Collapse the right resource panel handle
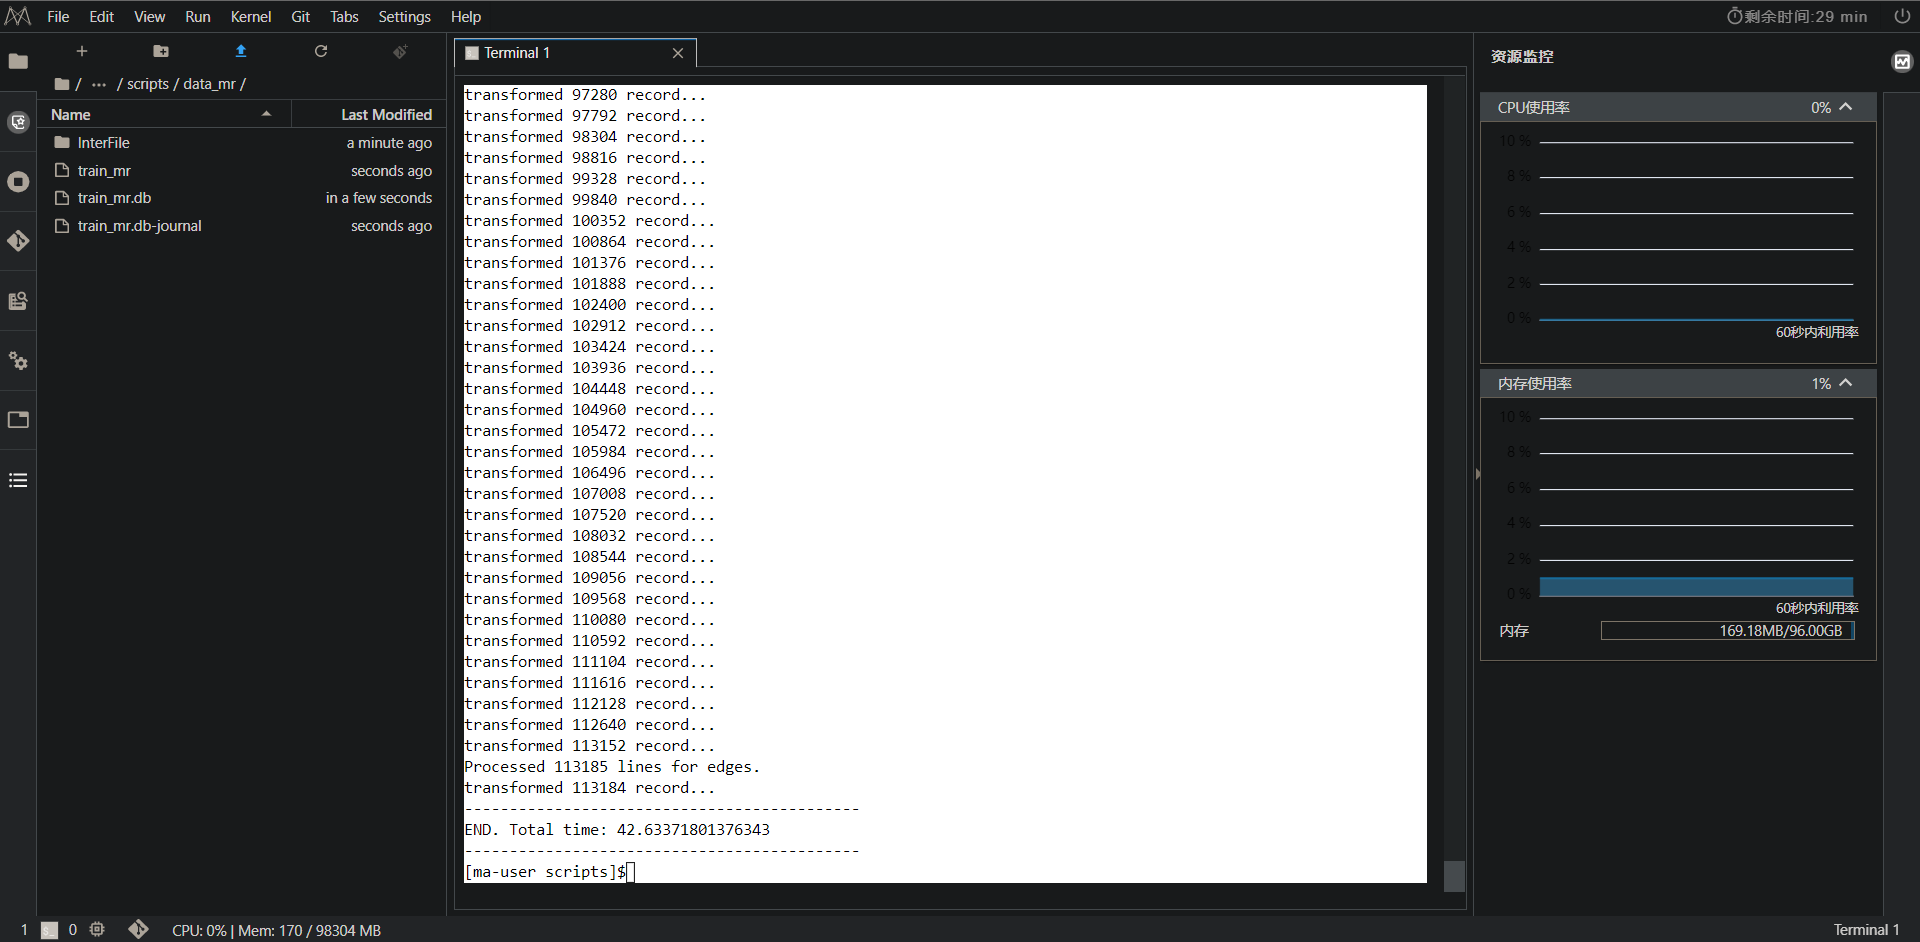The width and height of the screenshot is (1920, 942). tap(1478, 474)
